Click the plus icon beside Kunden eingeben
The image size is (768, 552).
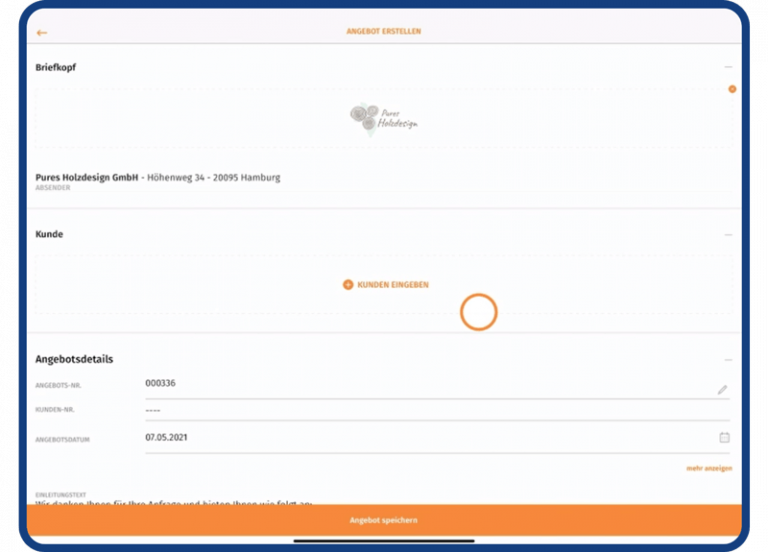click(x=348, y=285)
